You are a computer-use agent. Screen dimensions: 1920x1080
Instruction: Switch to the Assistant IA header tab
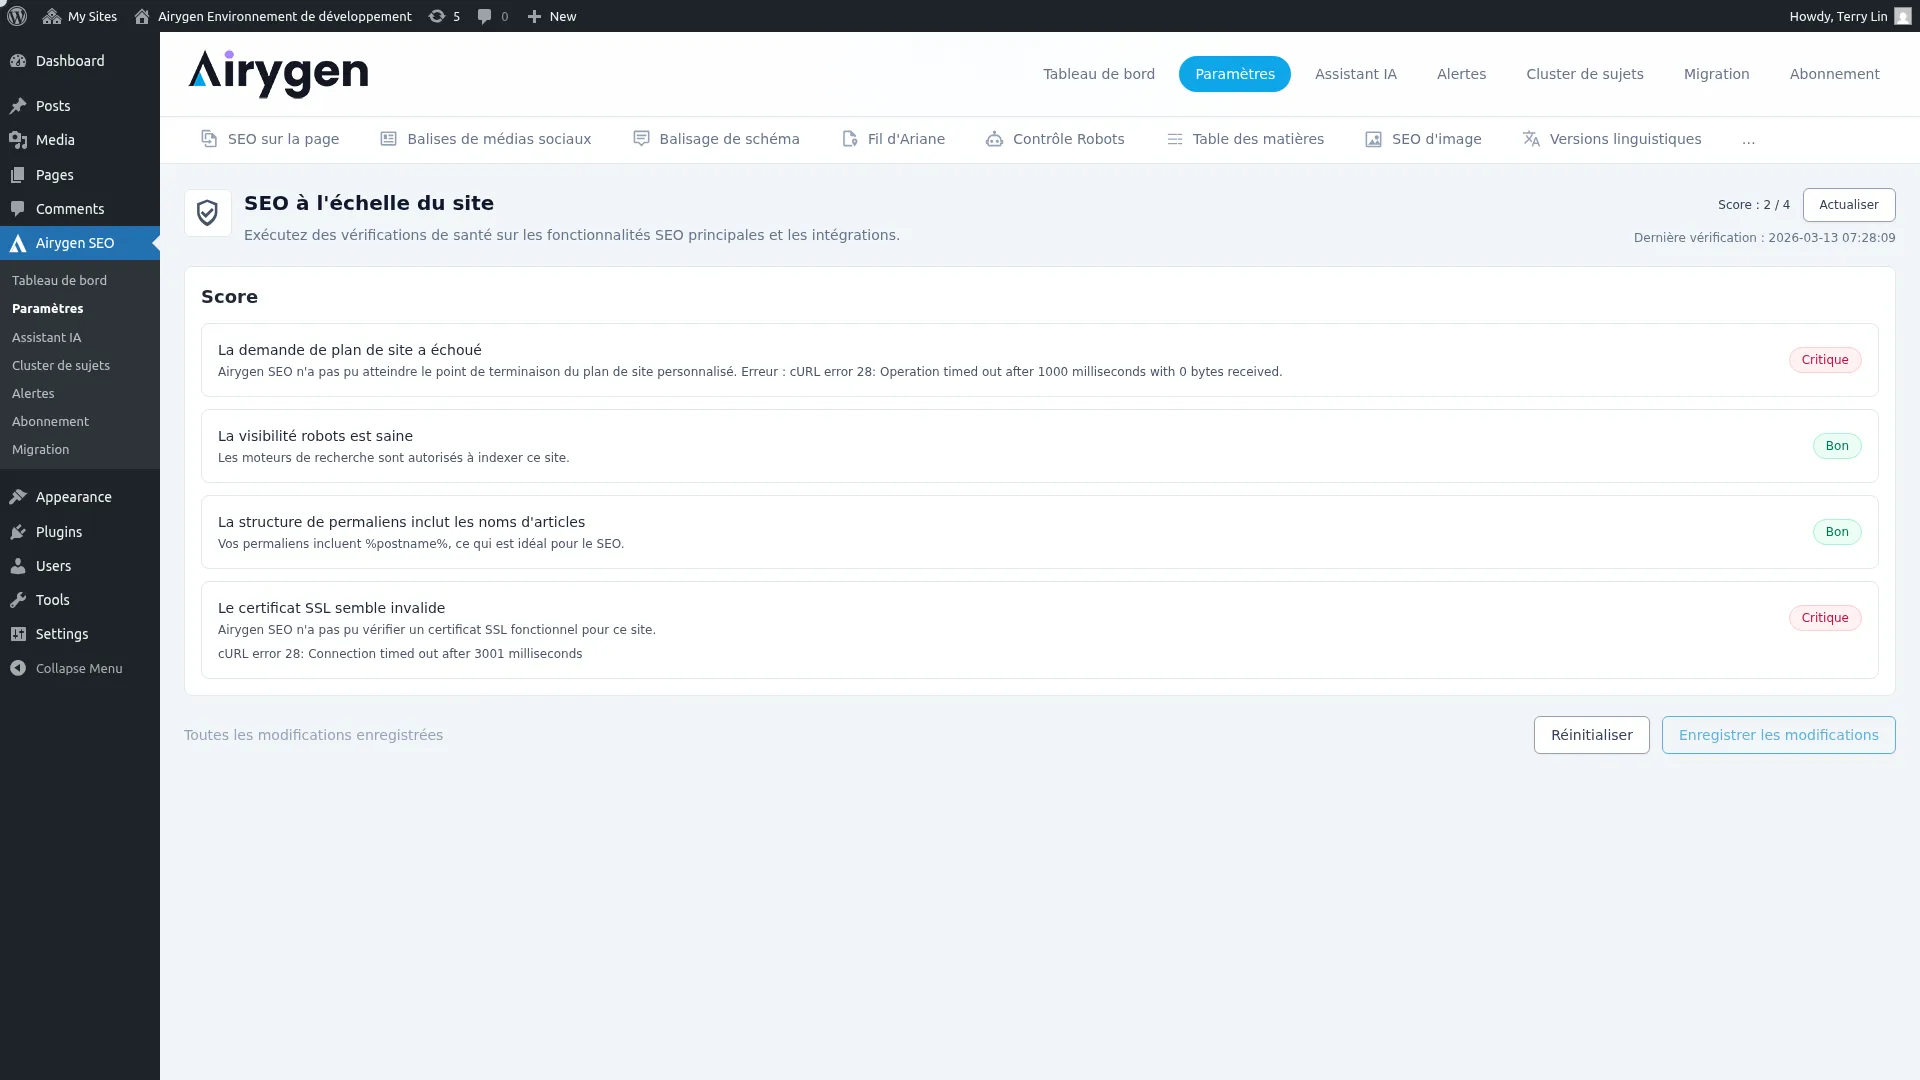(x=1356, y=74)
